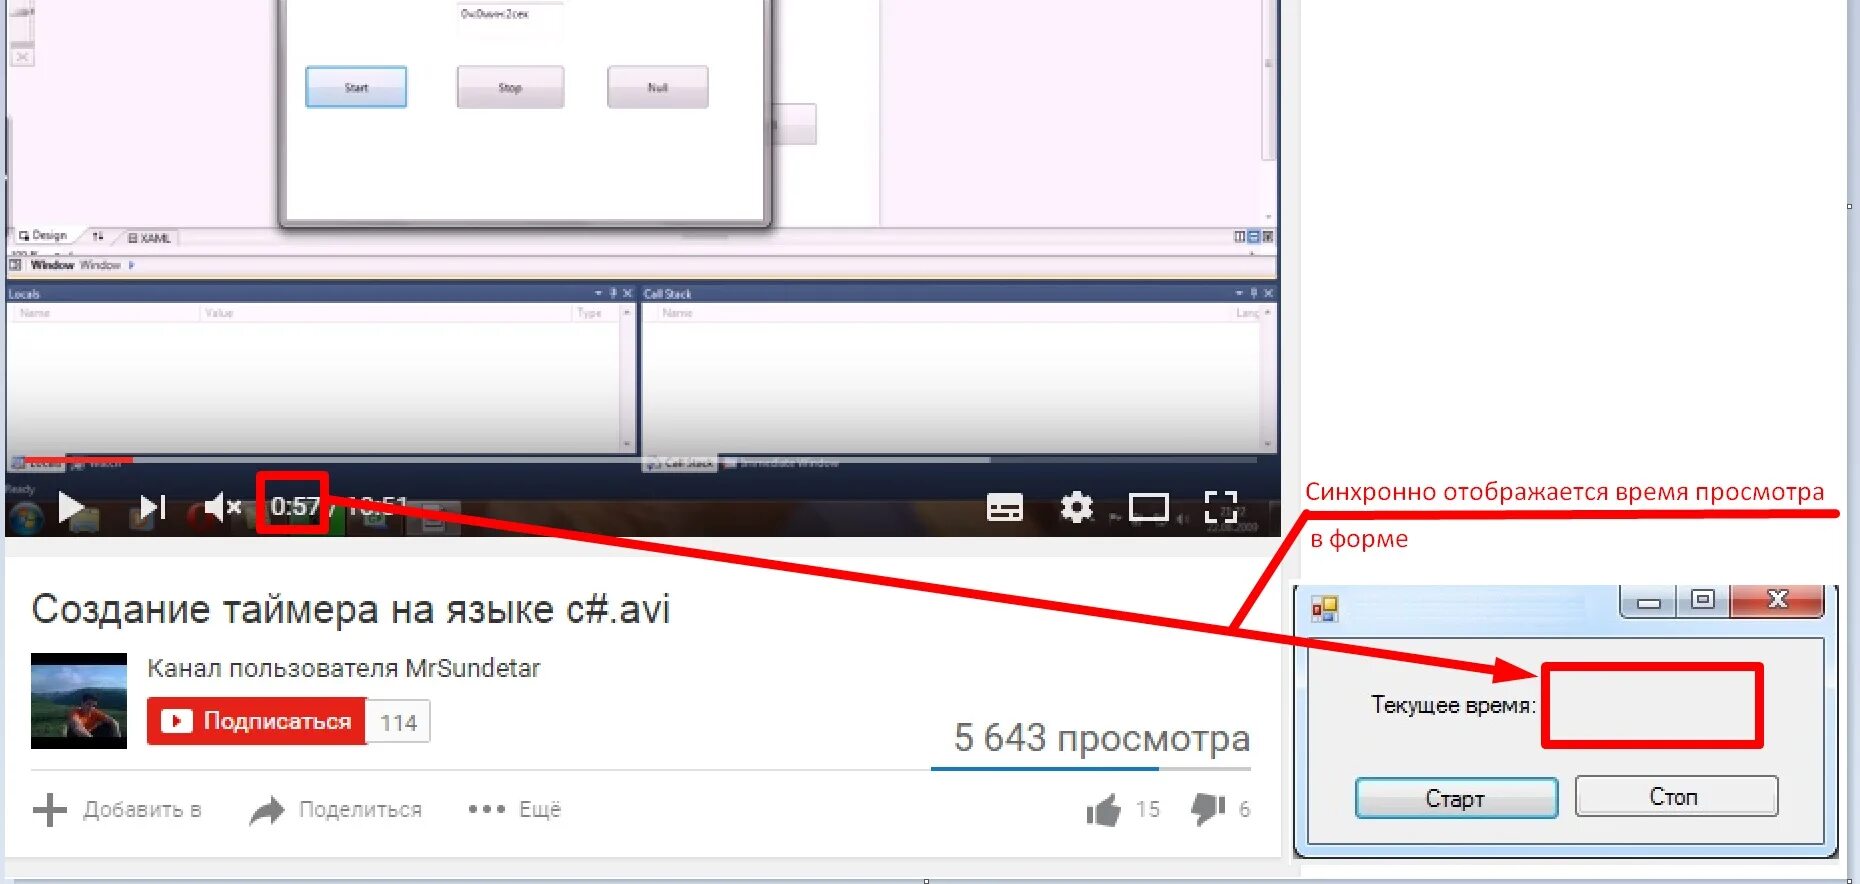Maximize the timer form window
The image size is (1860, 884).
(x=1703, y=600)
